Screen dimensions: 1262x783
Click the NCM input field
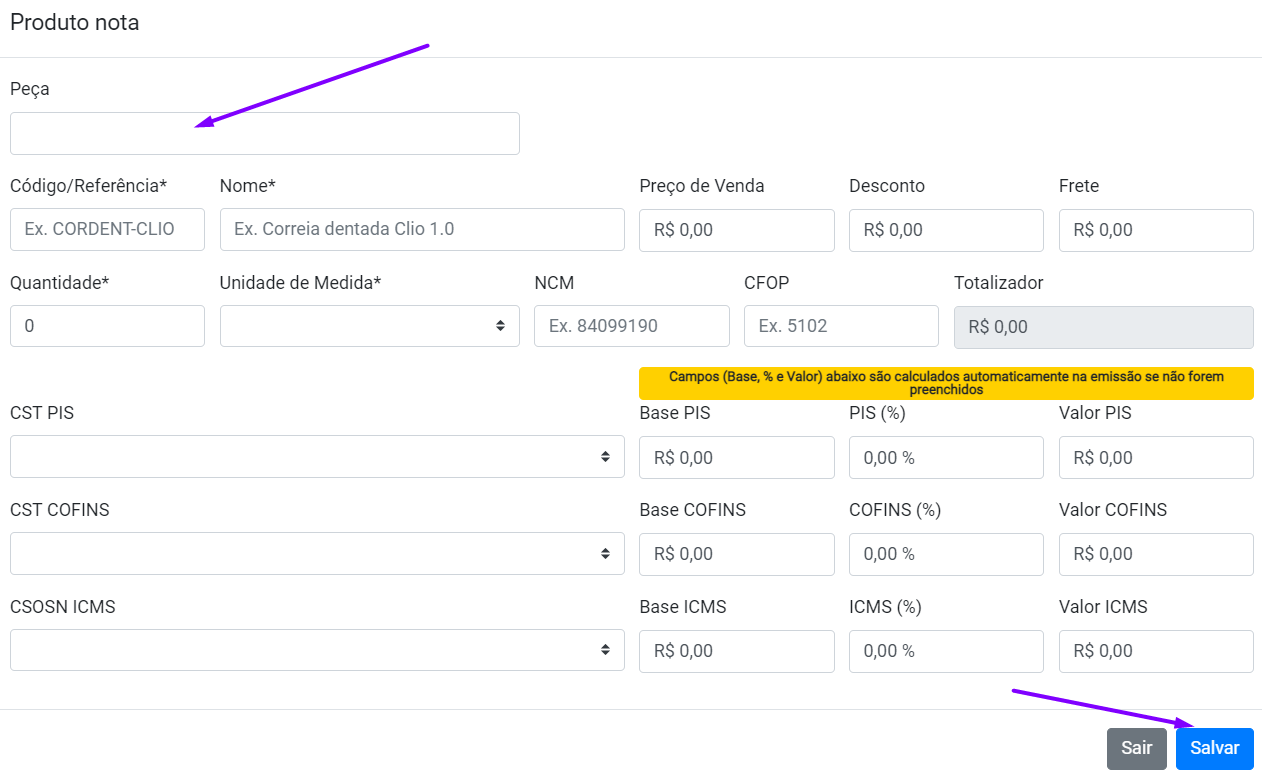[x=631, y=326]
